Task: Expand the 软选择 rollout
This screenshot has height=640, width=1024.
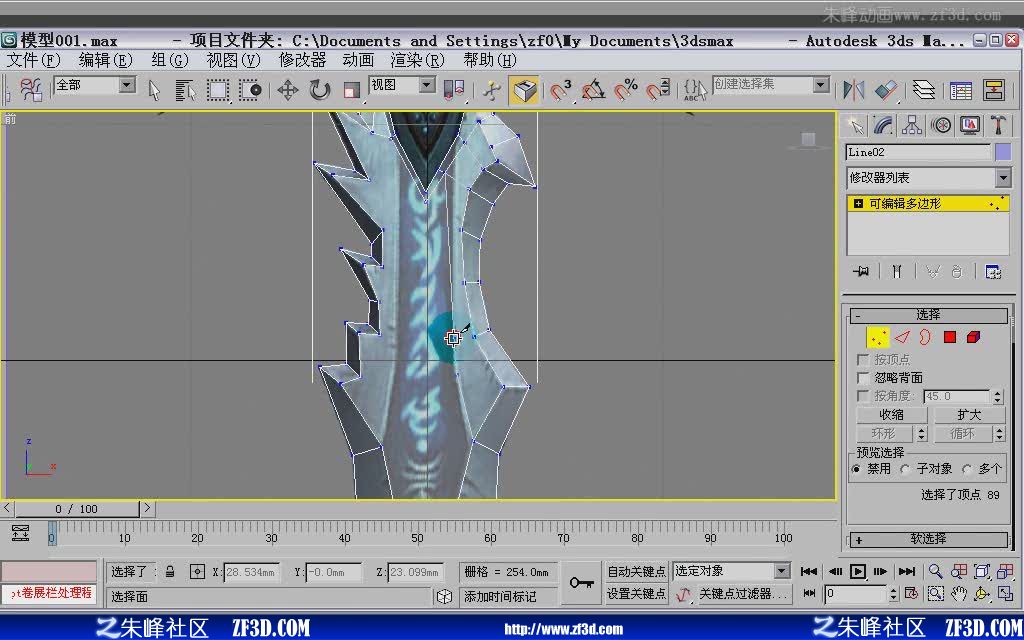Action: tap(927, 539)
